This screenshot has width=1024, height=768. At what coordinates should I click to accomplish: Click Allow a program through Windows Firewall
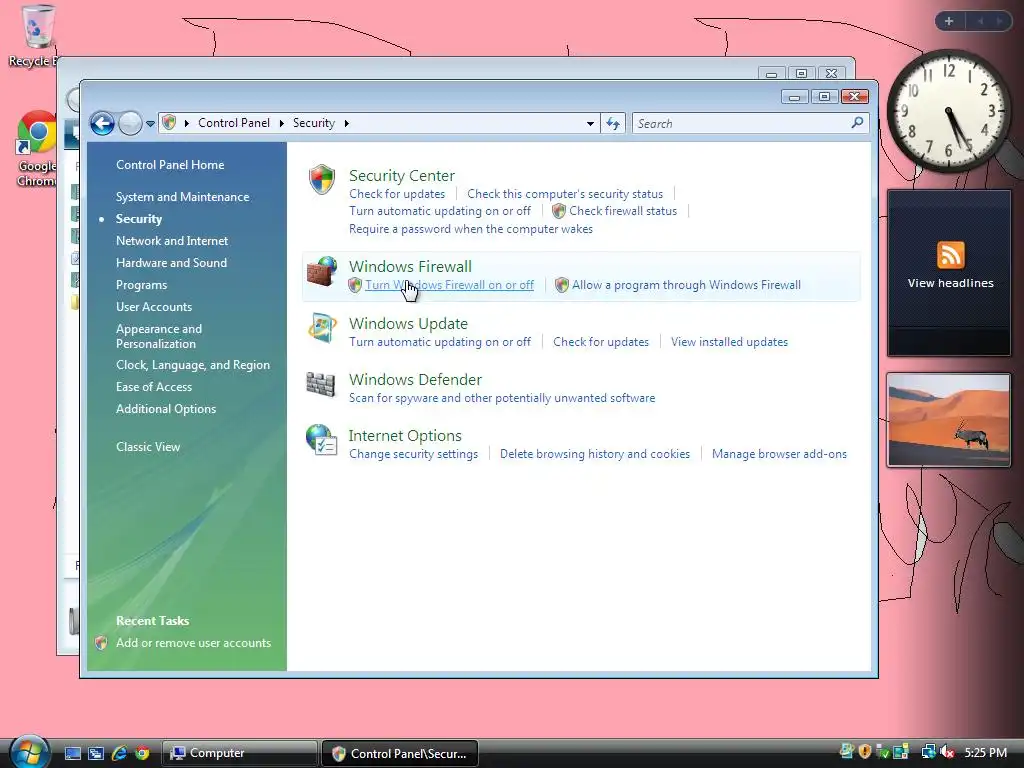coord(686,285)
